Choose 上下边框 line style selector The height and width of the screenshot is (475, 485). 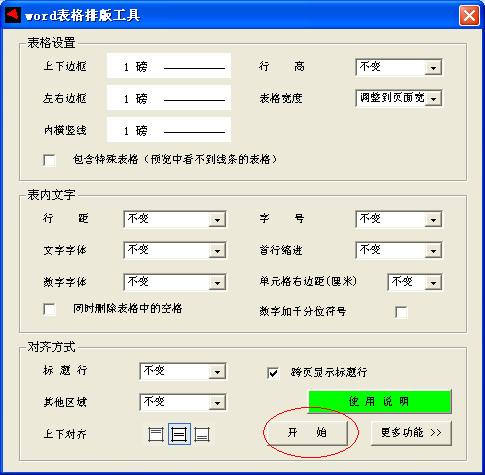(169, 66)
